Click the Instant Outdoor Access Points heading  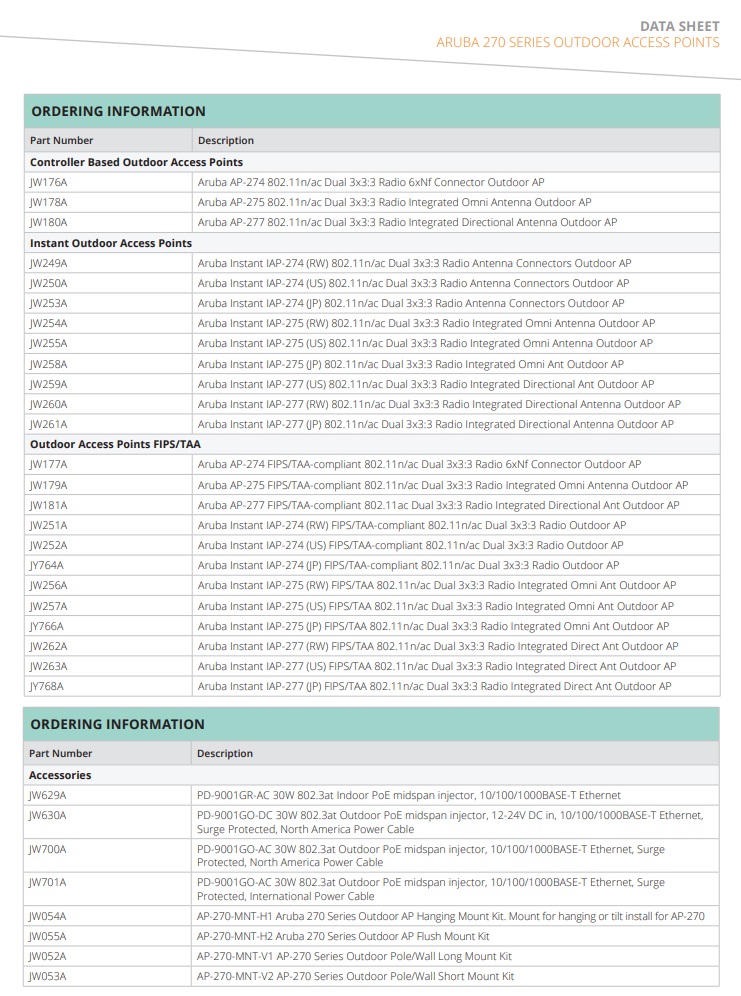[x=111, y=243]
